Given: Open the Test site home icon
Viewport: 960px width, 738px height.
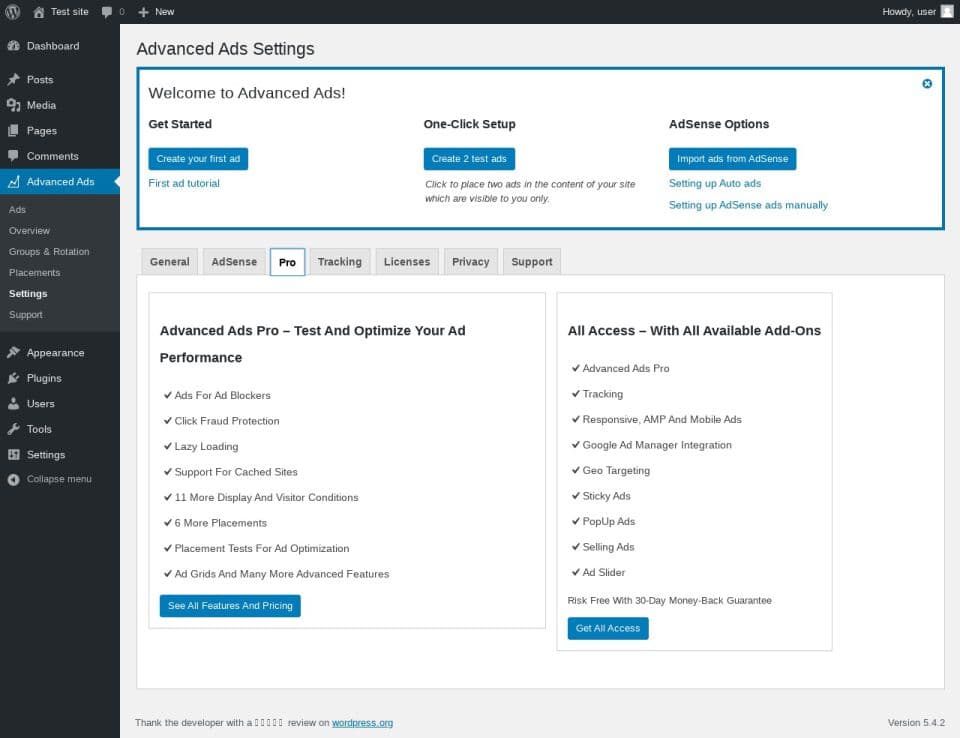Looking at the screenshot, I should [x=39, y=12].
